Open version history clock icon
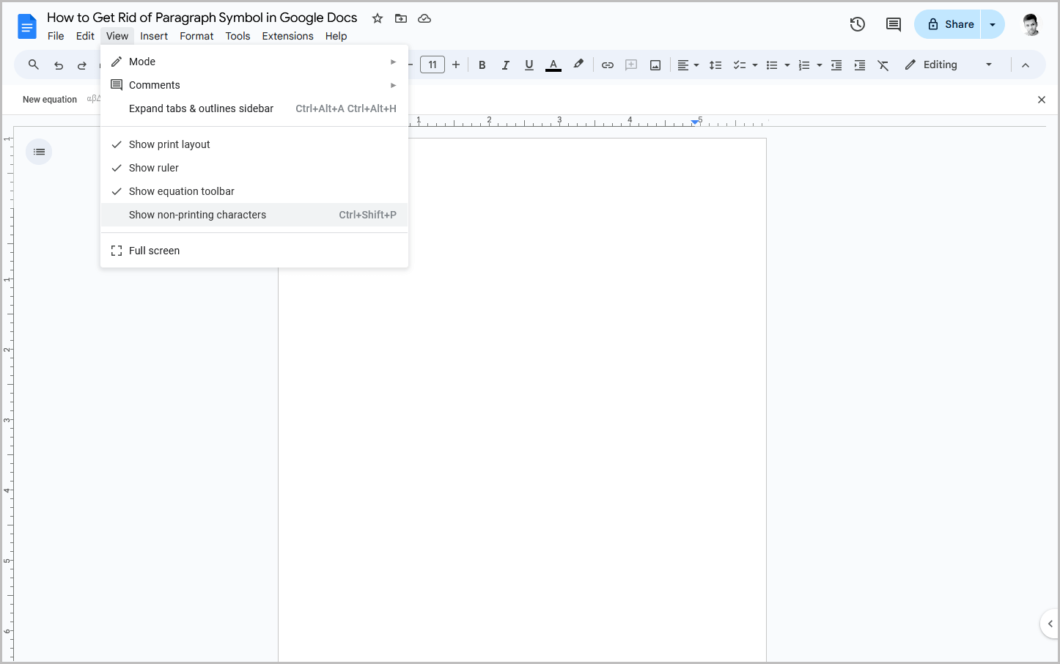The width and height of the screenshot is (1060, 664). [x=857, y=24]
